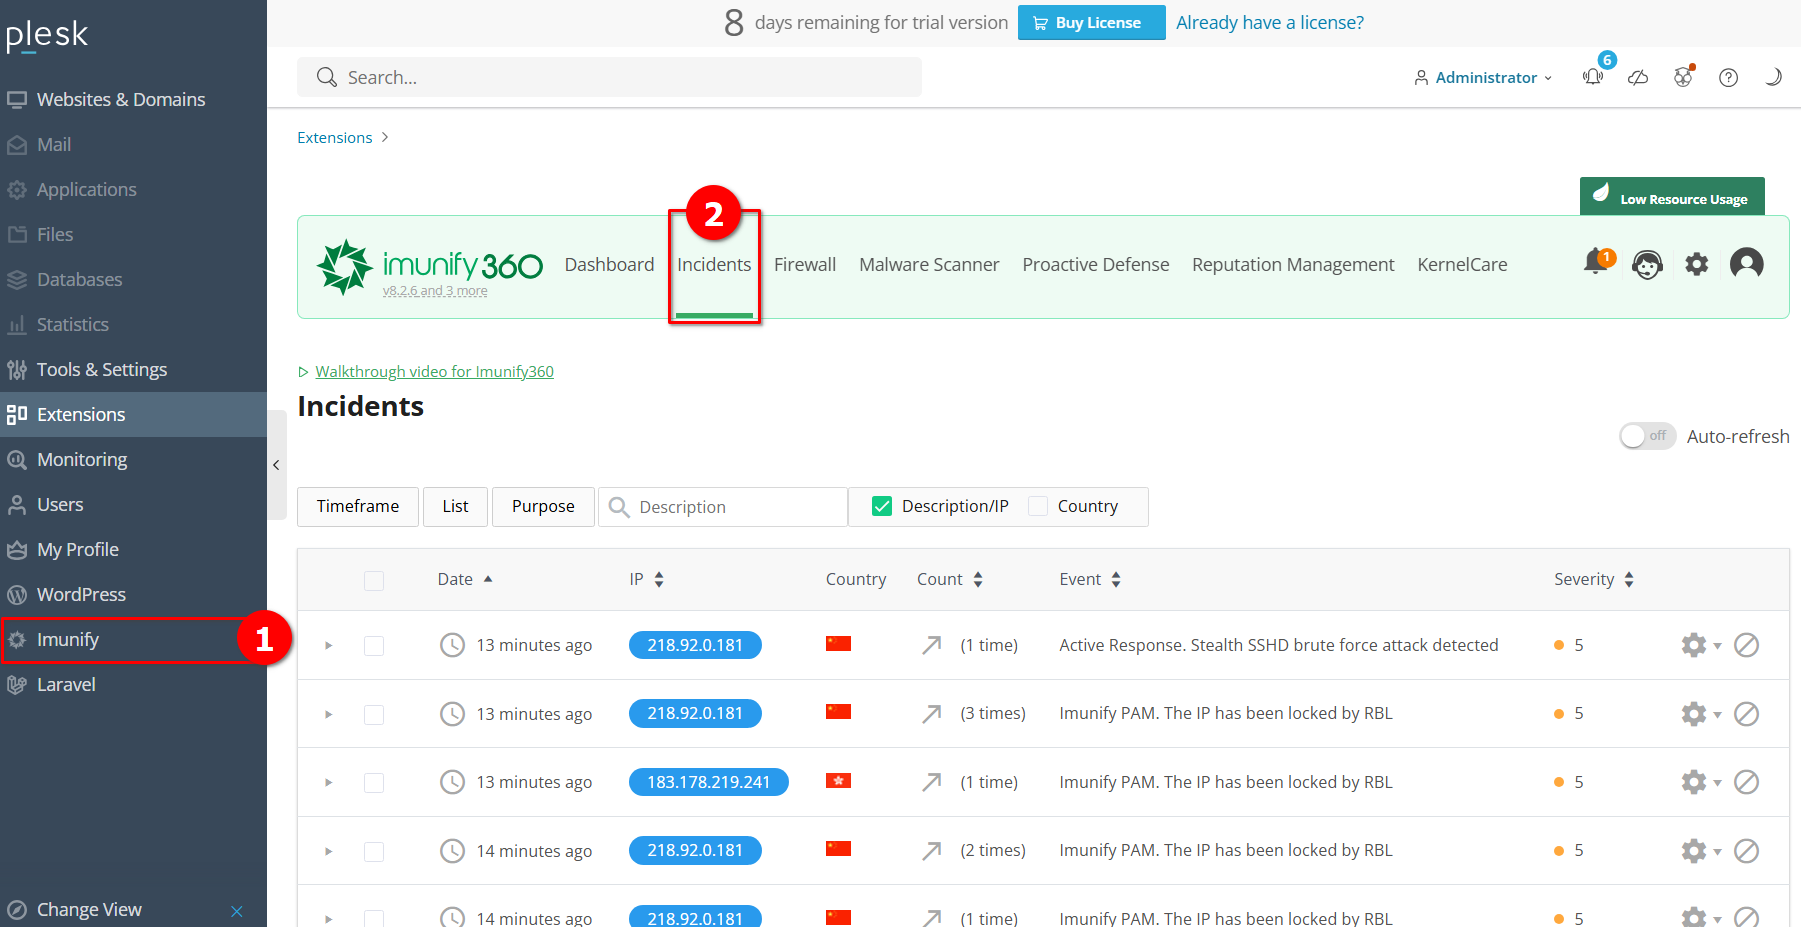Sort incidents by the Date column
This screenshot has width=1801, height=927.
point(465,579)
